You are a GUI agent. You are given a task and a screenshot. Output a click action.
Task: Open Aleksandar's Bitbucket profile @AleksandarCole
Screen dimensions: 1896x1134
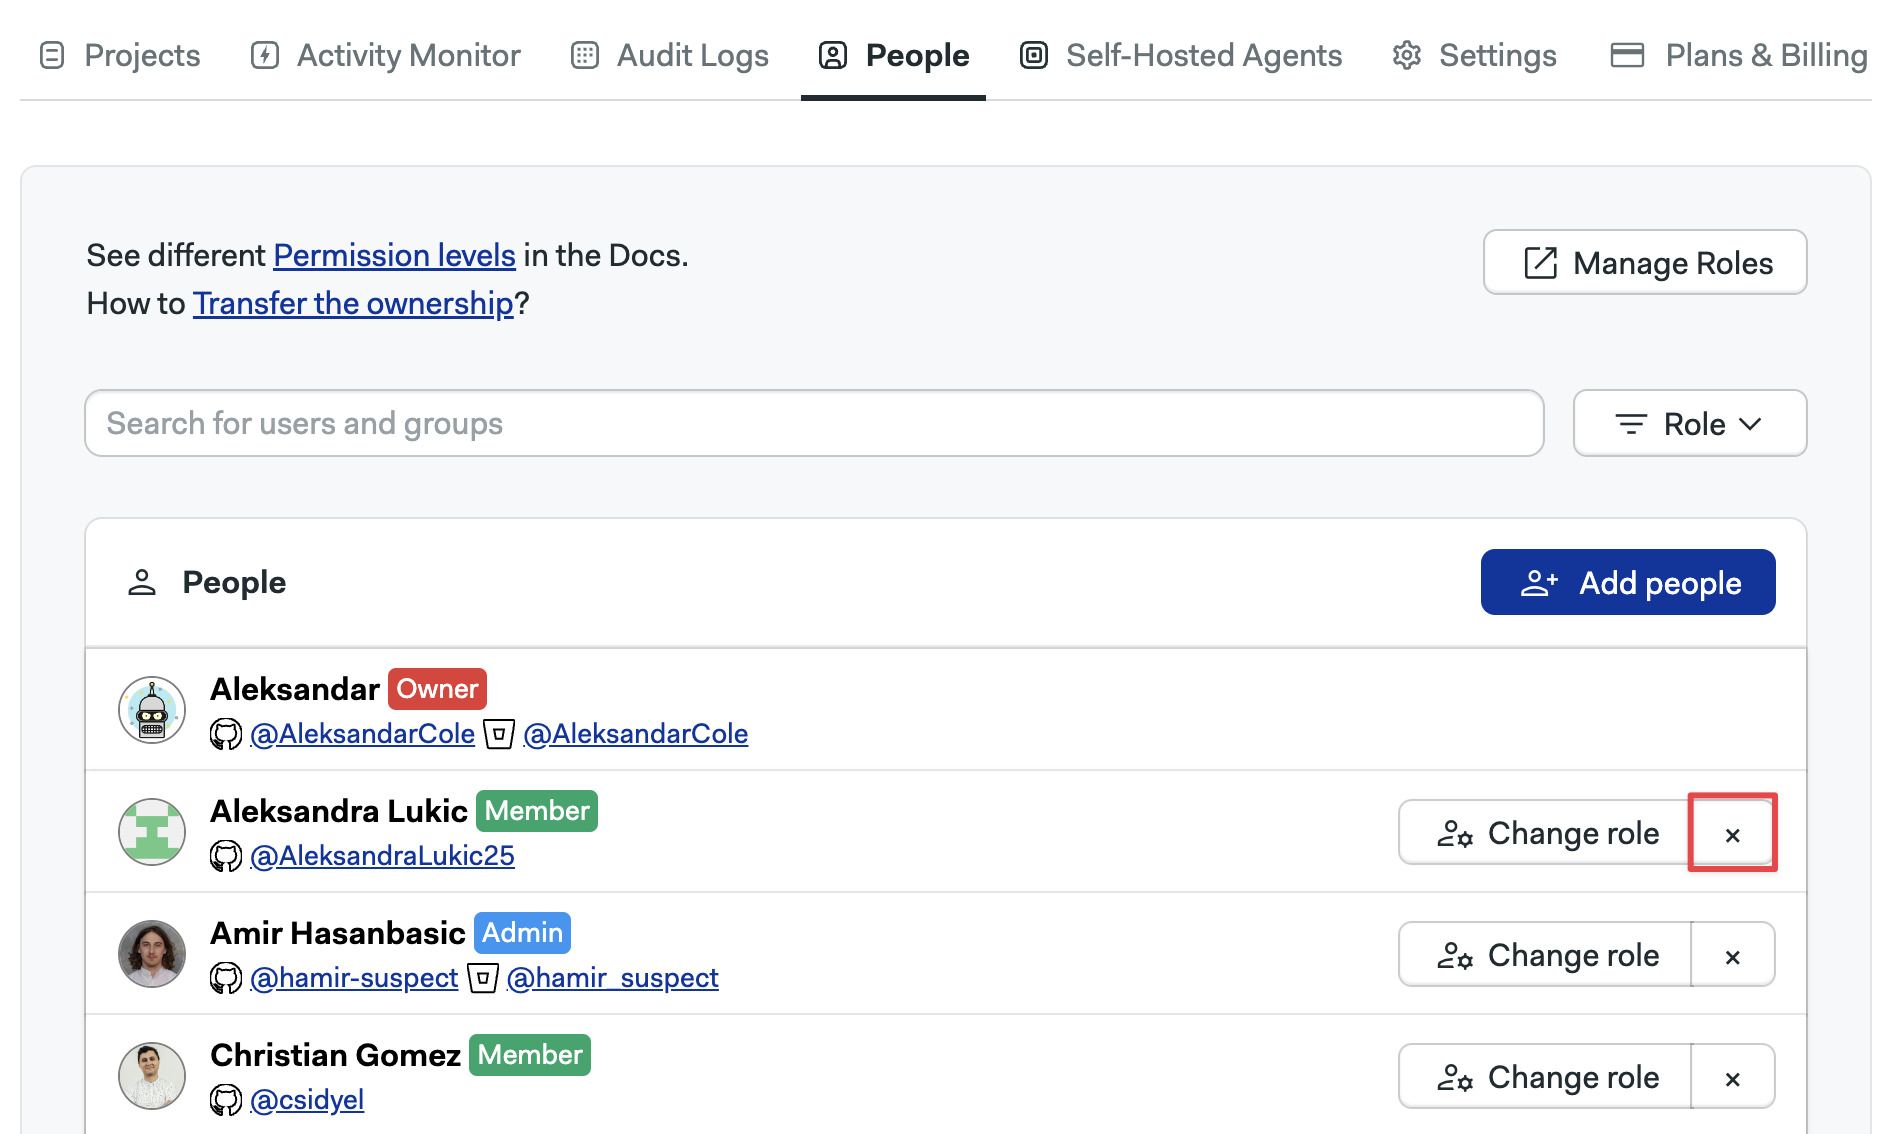click(636, 734)
